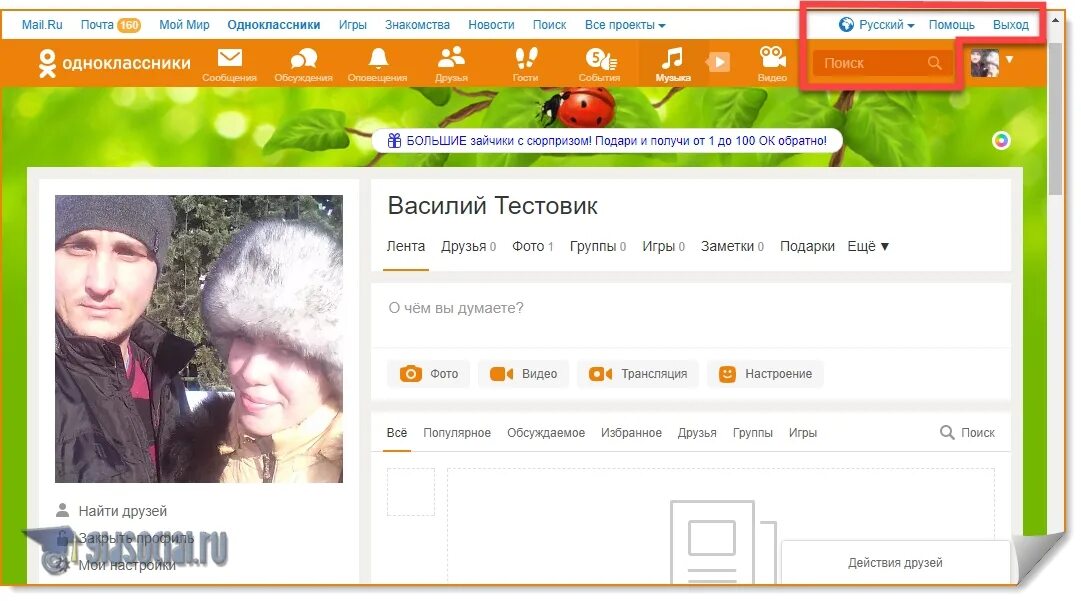Viewport: 1081px width, 601px height.
Task: Click the БОЛЬШИЕ зайчики promo banner
Action: tap(607, 141)
